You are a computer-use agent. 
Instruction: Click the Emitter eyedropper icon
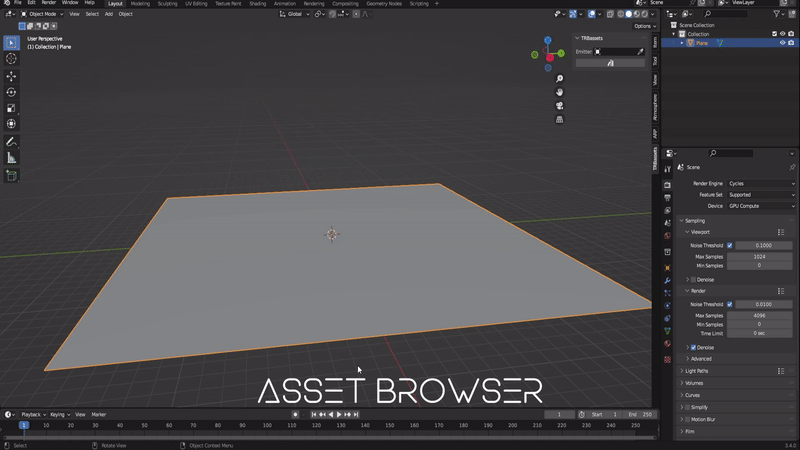pyautogui.click(x=641, y=52)
